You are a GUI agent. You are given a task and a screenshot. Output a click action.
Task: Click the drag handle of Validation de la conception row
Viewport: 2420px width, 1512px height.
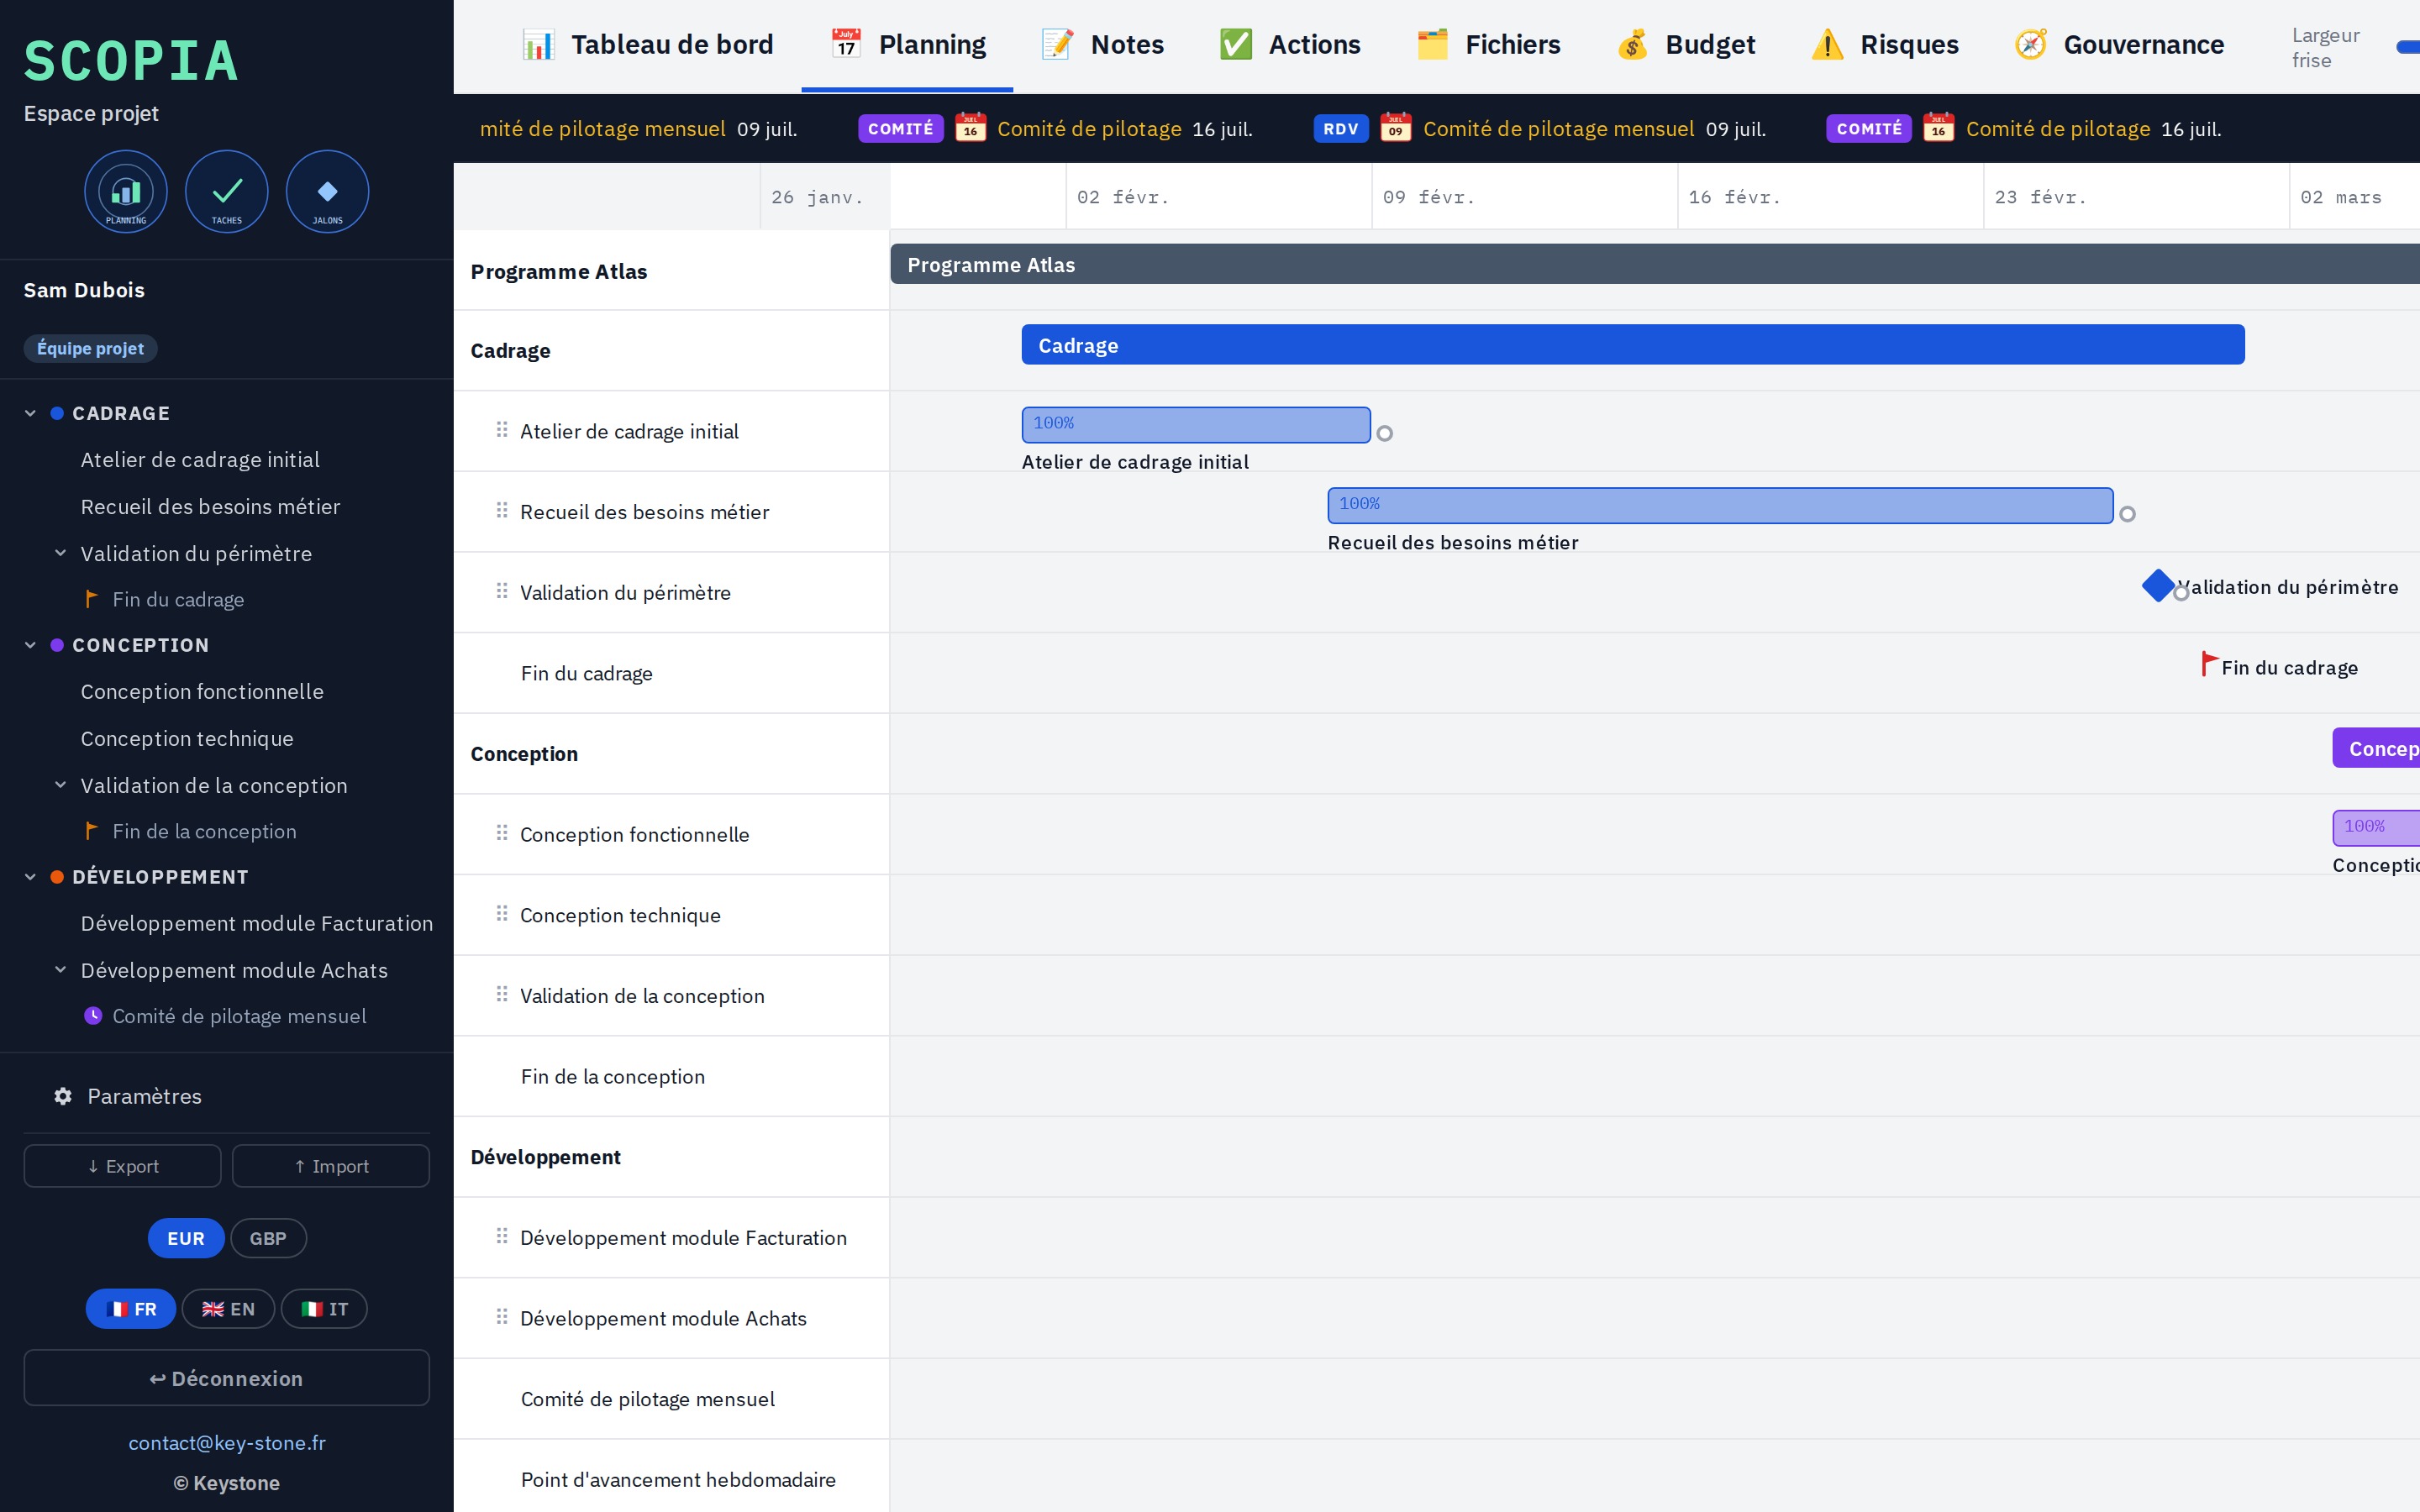point(502,995)
